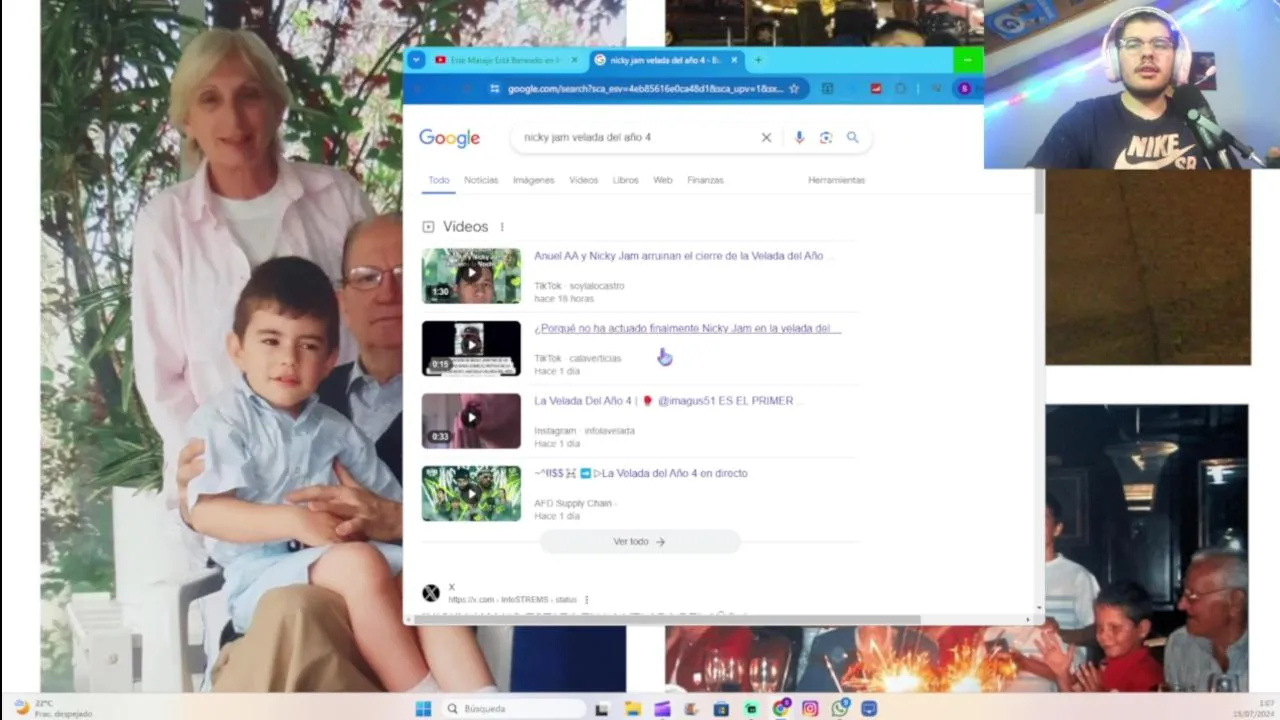Click the address bar URL

[x=645, y=88]
